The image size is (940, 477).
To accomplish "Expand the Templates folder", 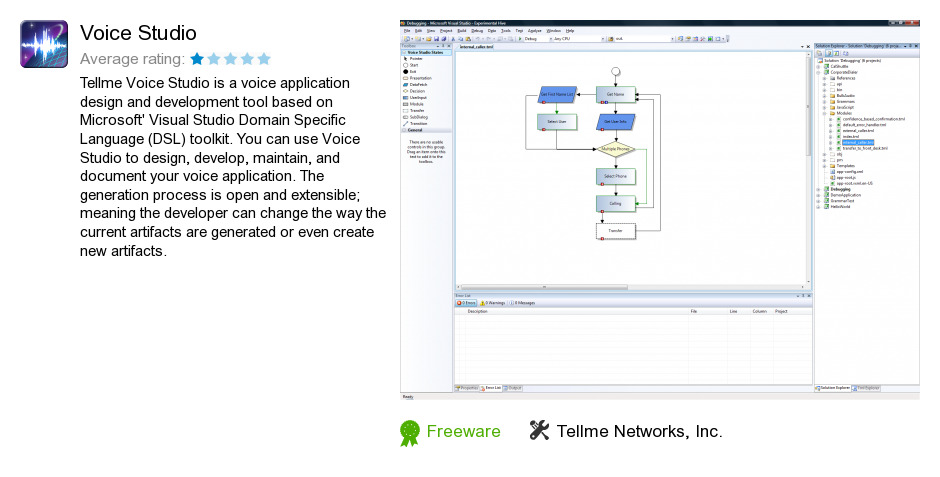I will click(825, 166).
